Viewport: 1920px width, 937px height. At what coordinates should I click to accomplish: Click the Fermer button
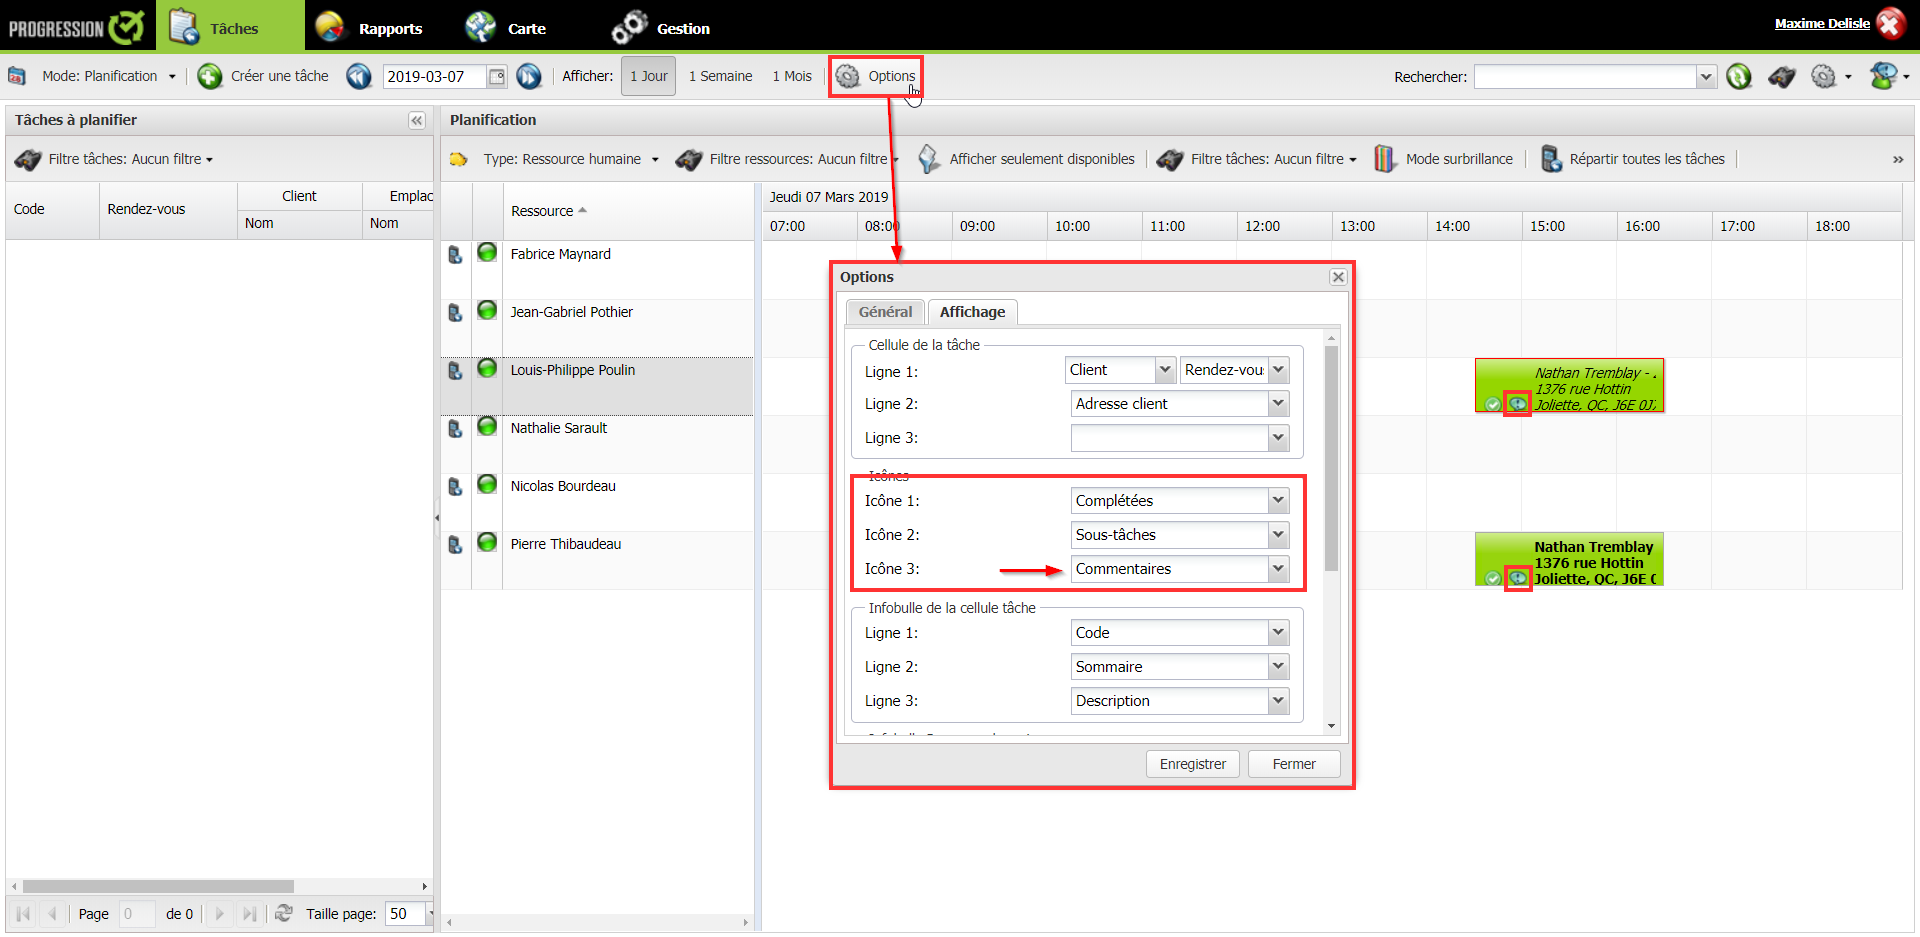pos(1293,764)
